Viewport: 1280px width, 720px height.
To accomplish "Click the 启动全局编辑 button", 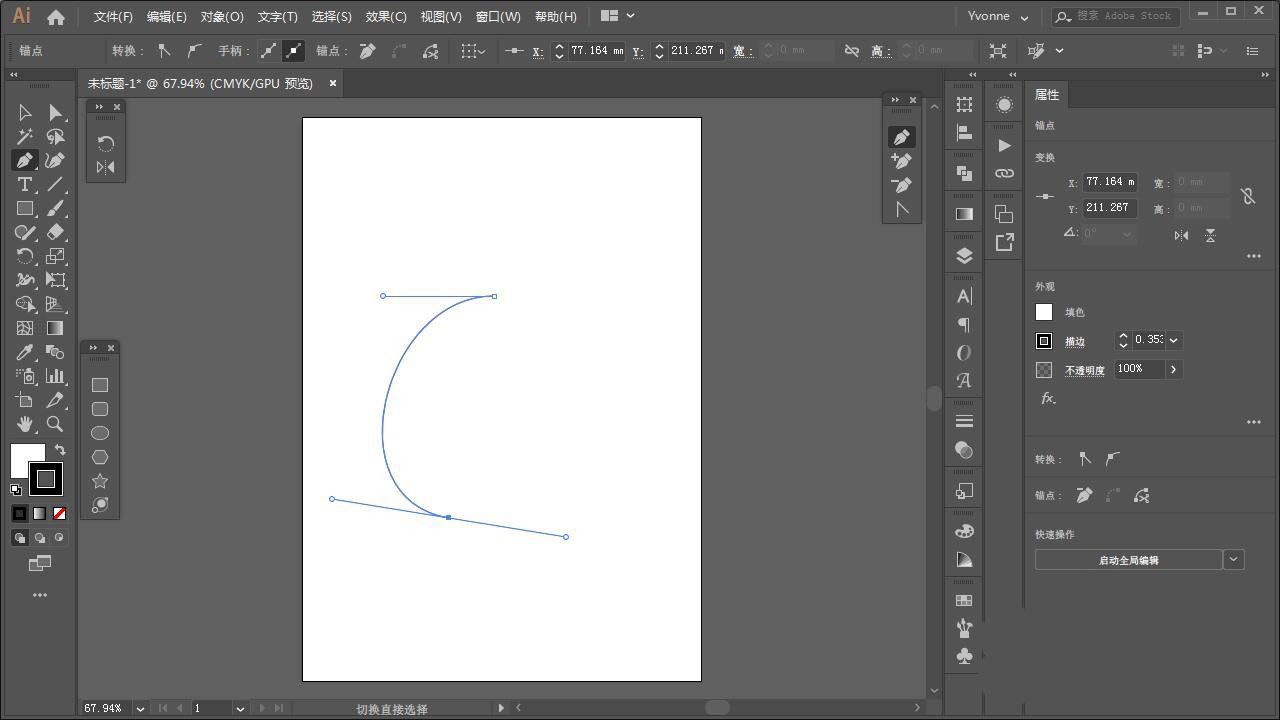I will (1128, 559).
